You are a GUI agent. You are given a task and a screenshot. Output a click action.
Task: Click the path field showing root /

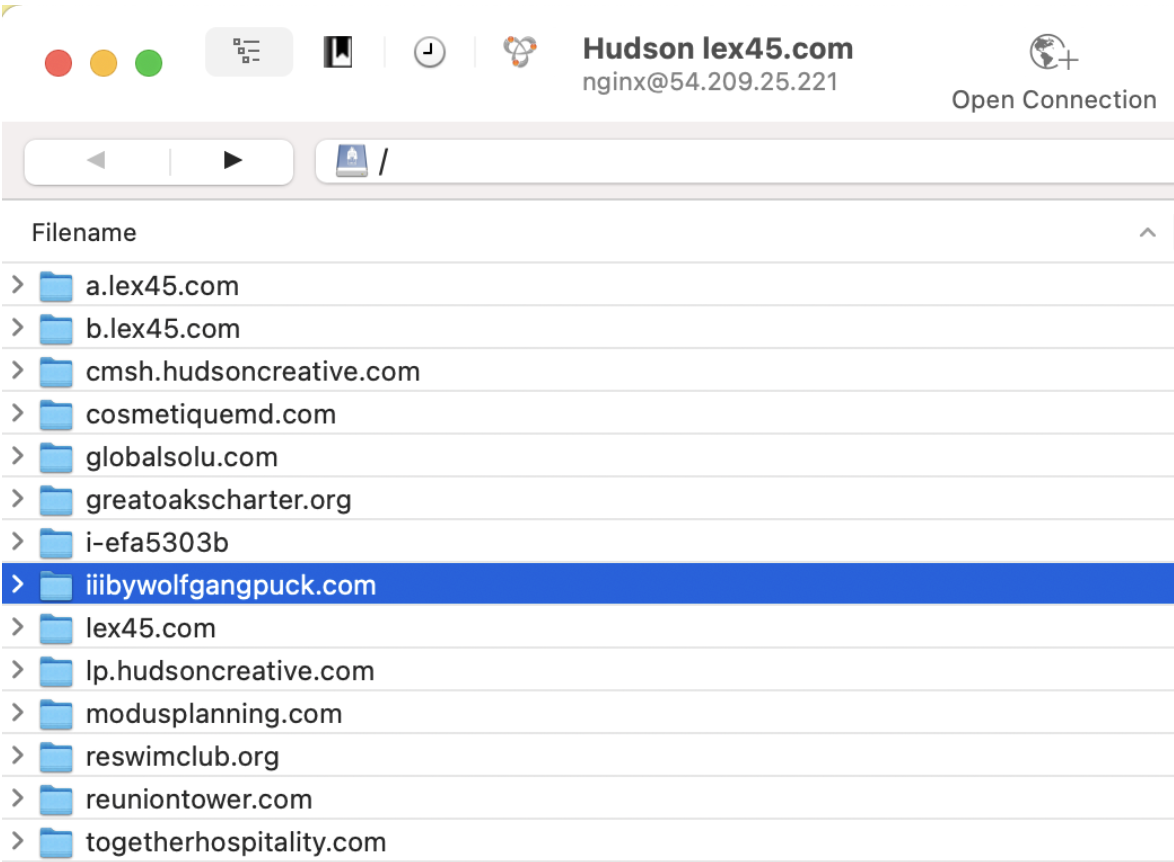point(745,161)
